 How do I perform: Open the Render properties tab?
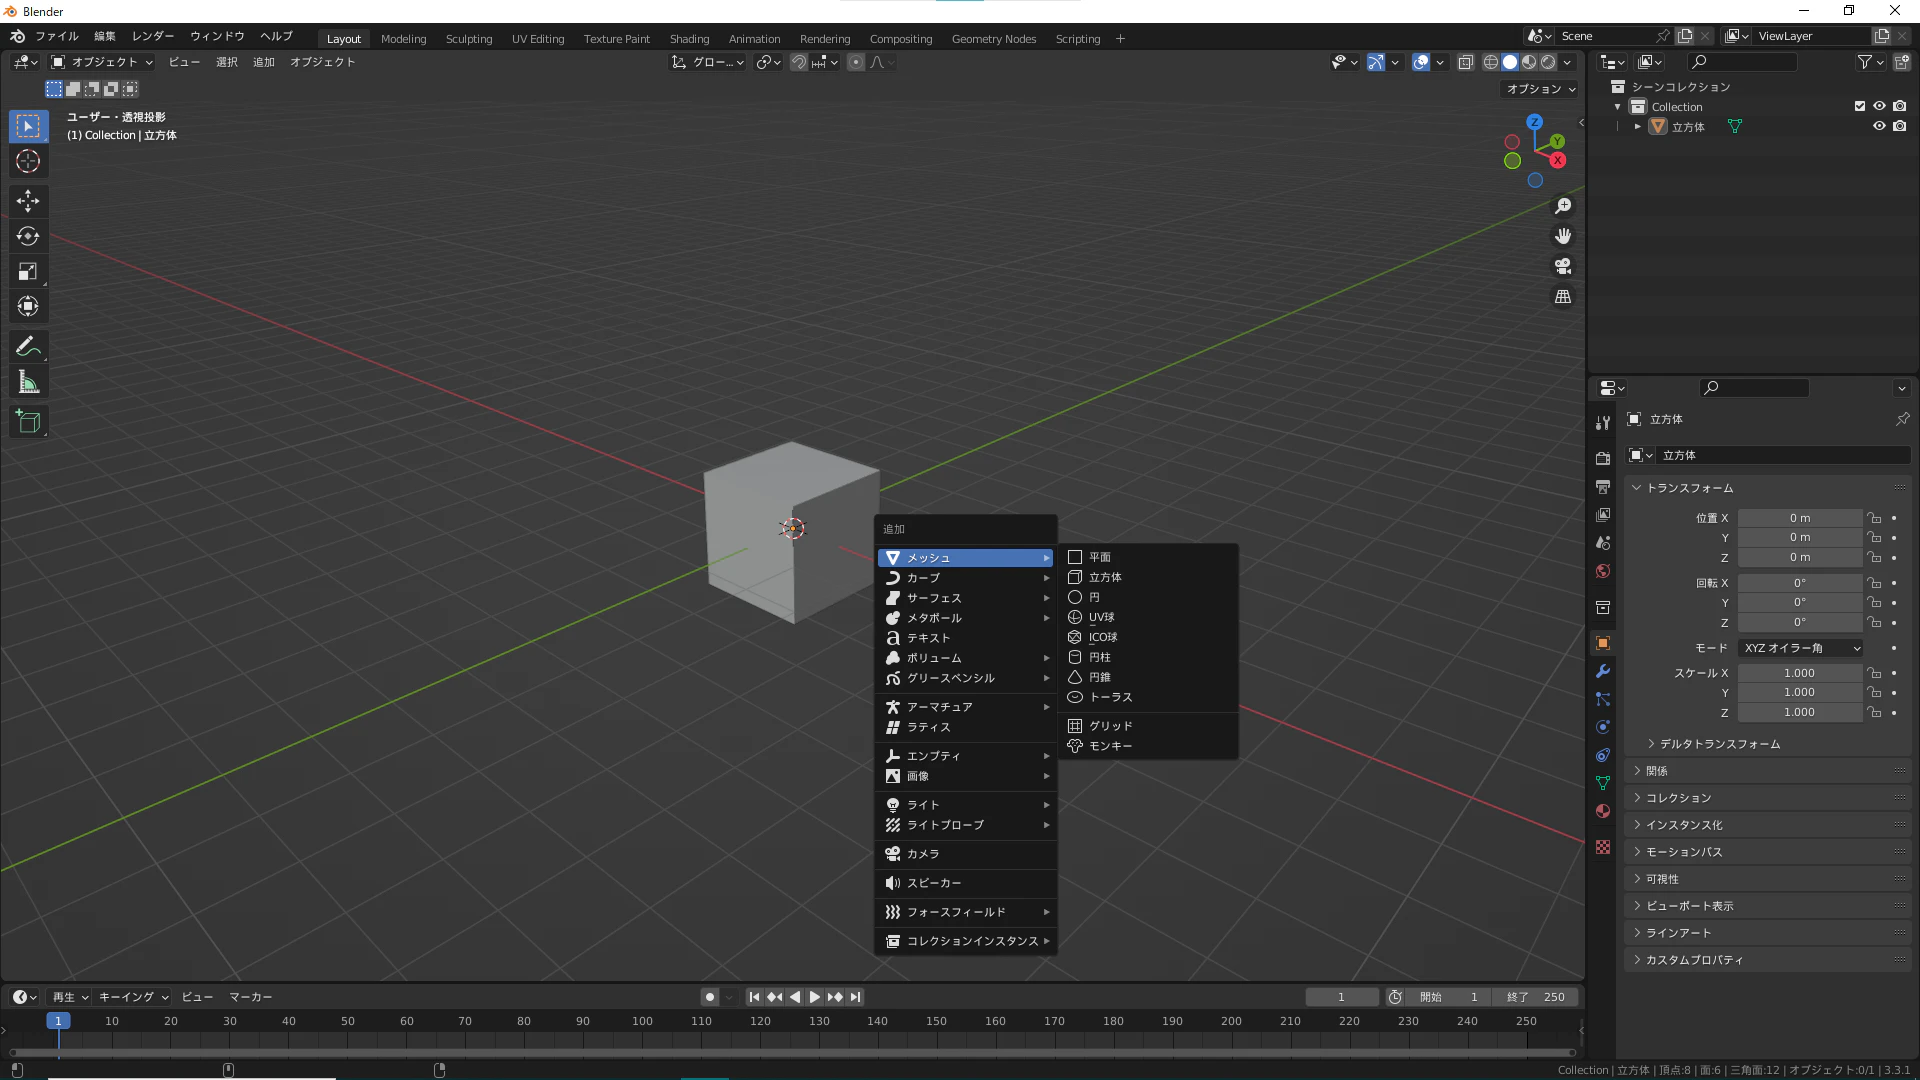[x=1603, y=458]
